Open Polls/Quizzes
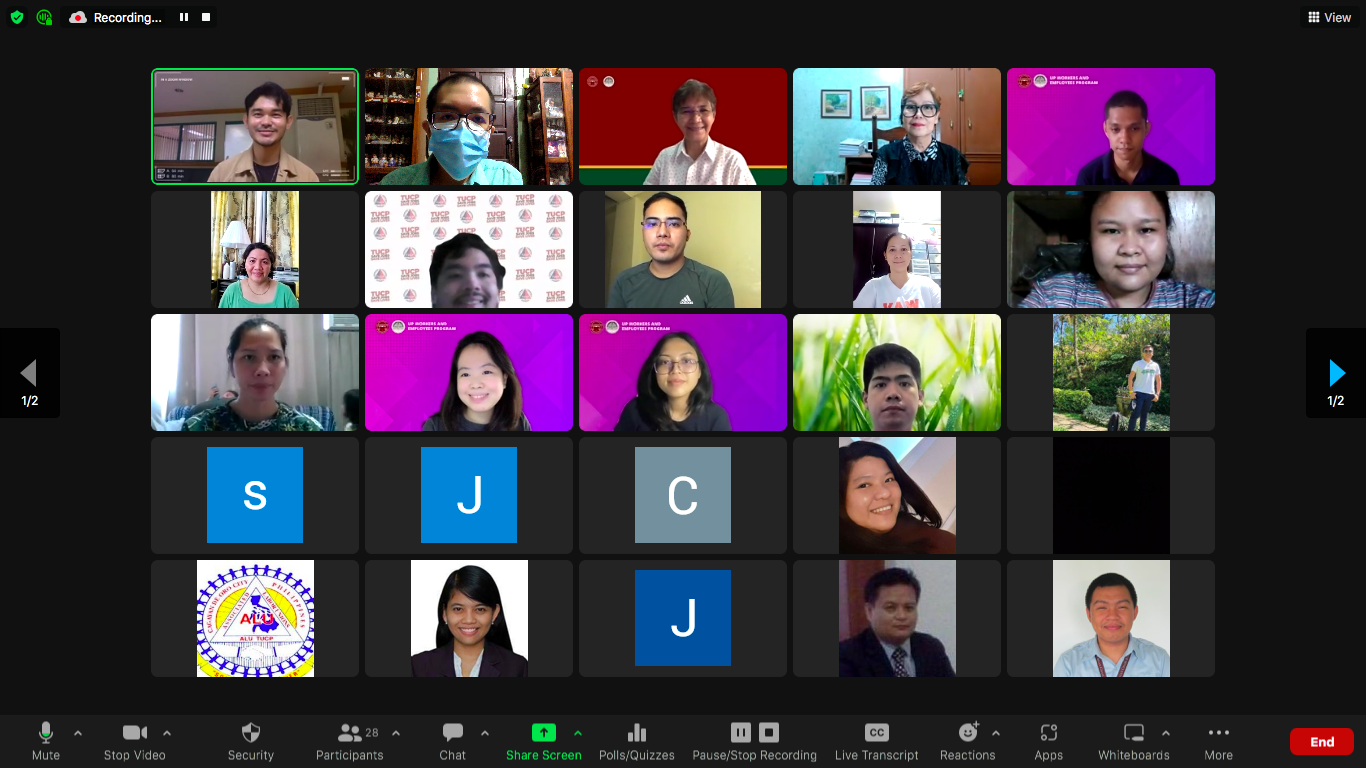The image size is (1366, 768). pos(636,740)
